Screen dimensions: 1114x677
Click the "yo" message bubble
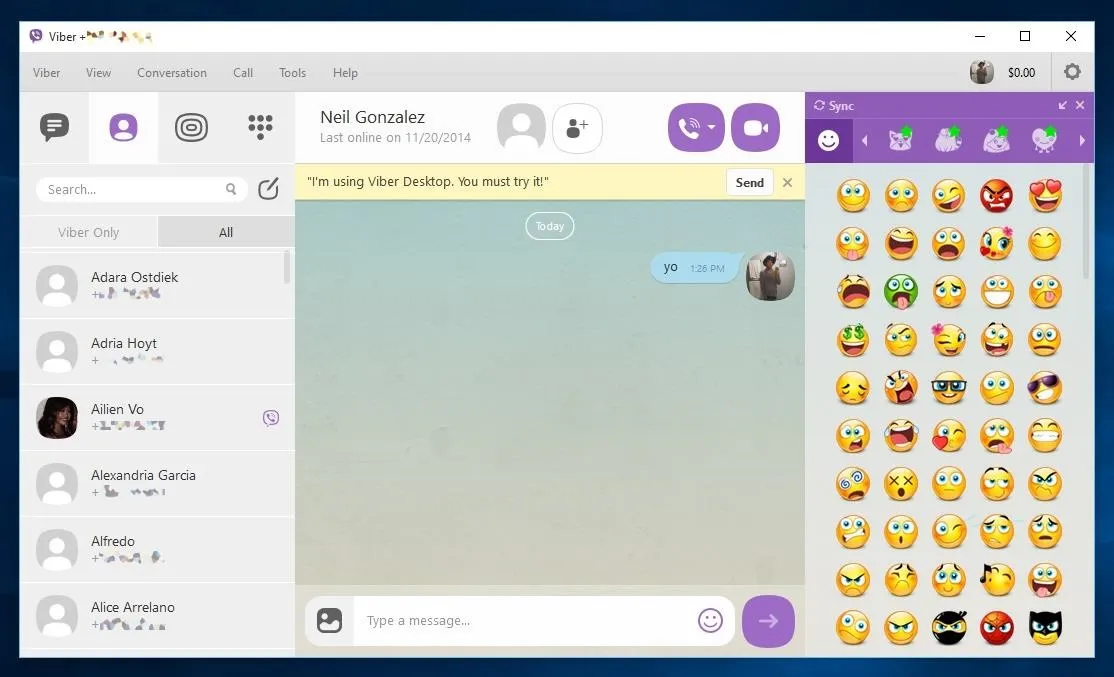[x=695, y=268]
